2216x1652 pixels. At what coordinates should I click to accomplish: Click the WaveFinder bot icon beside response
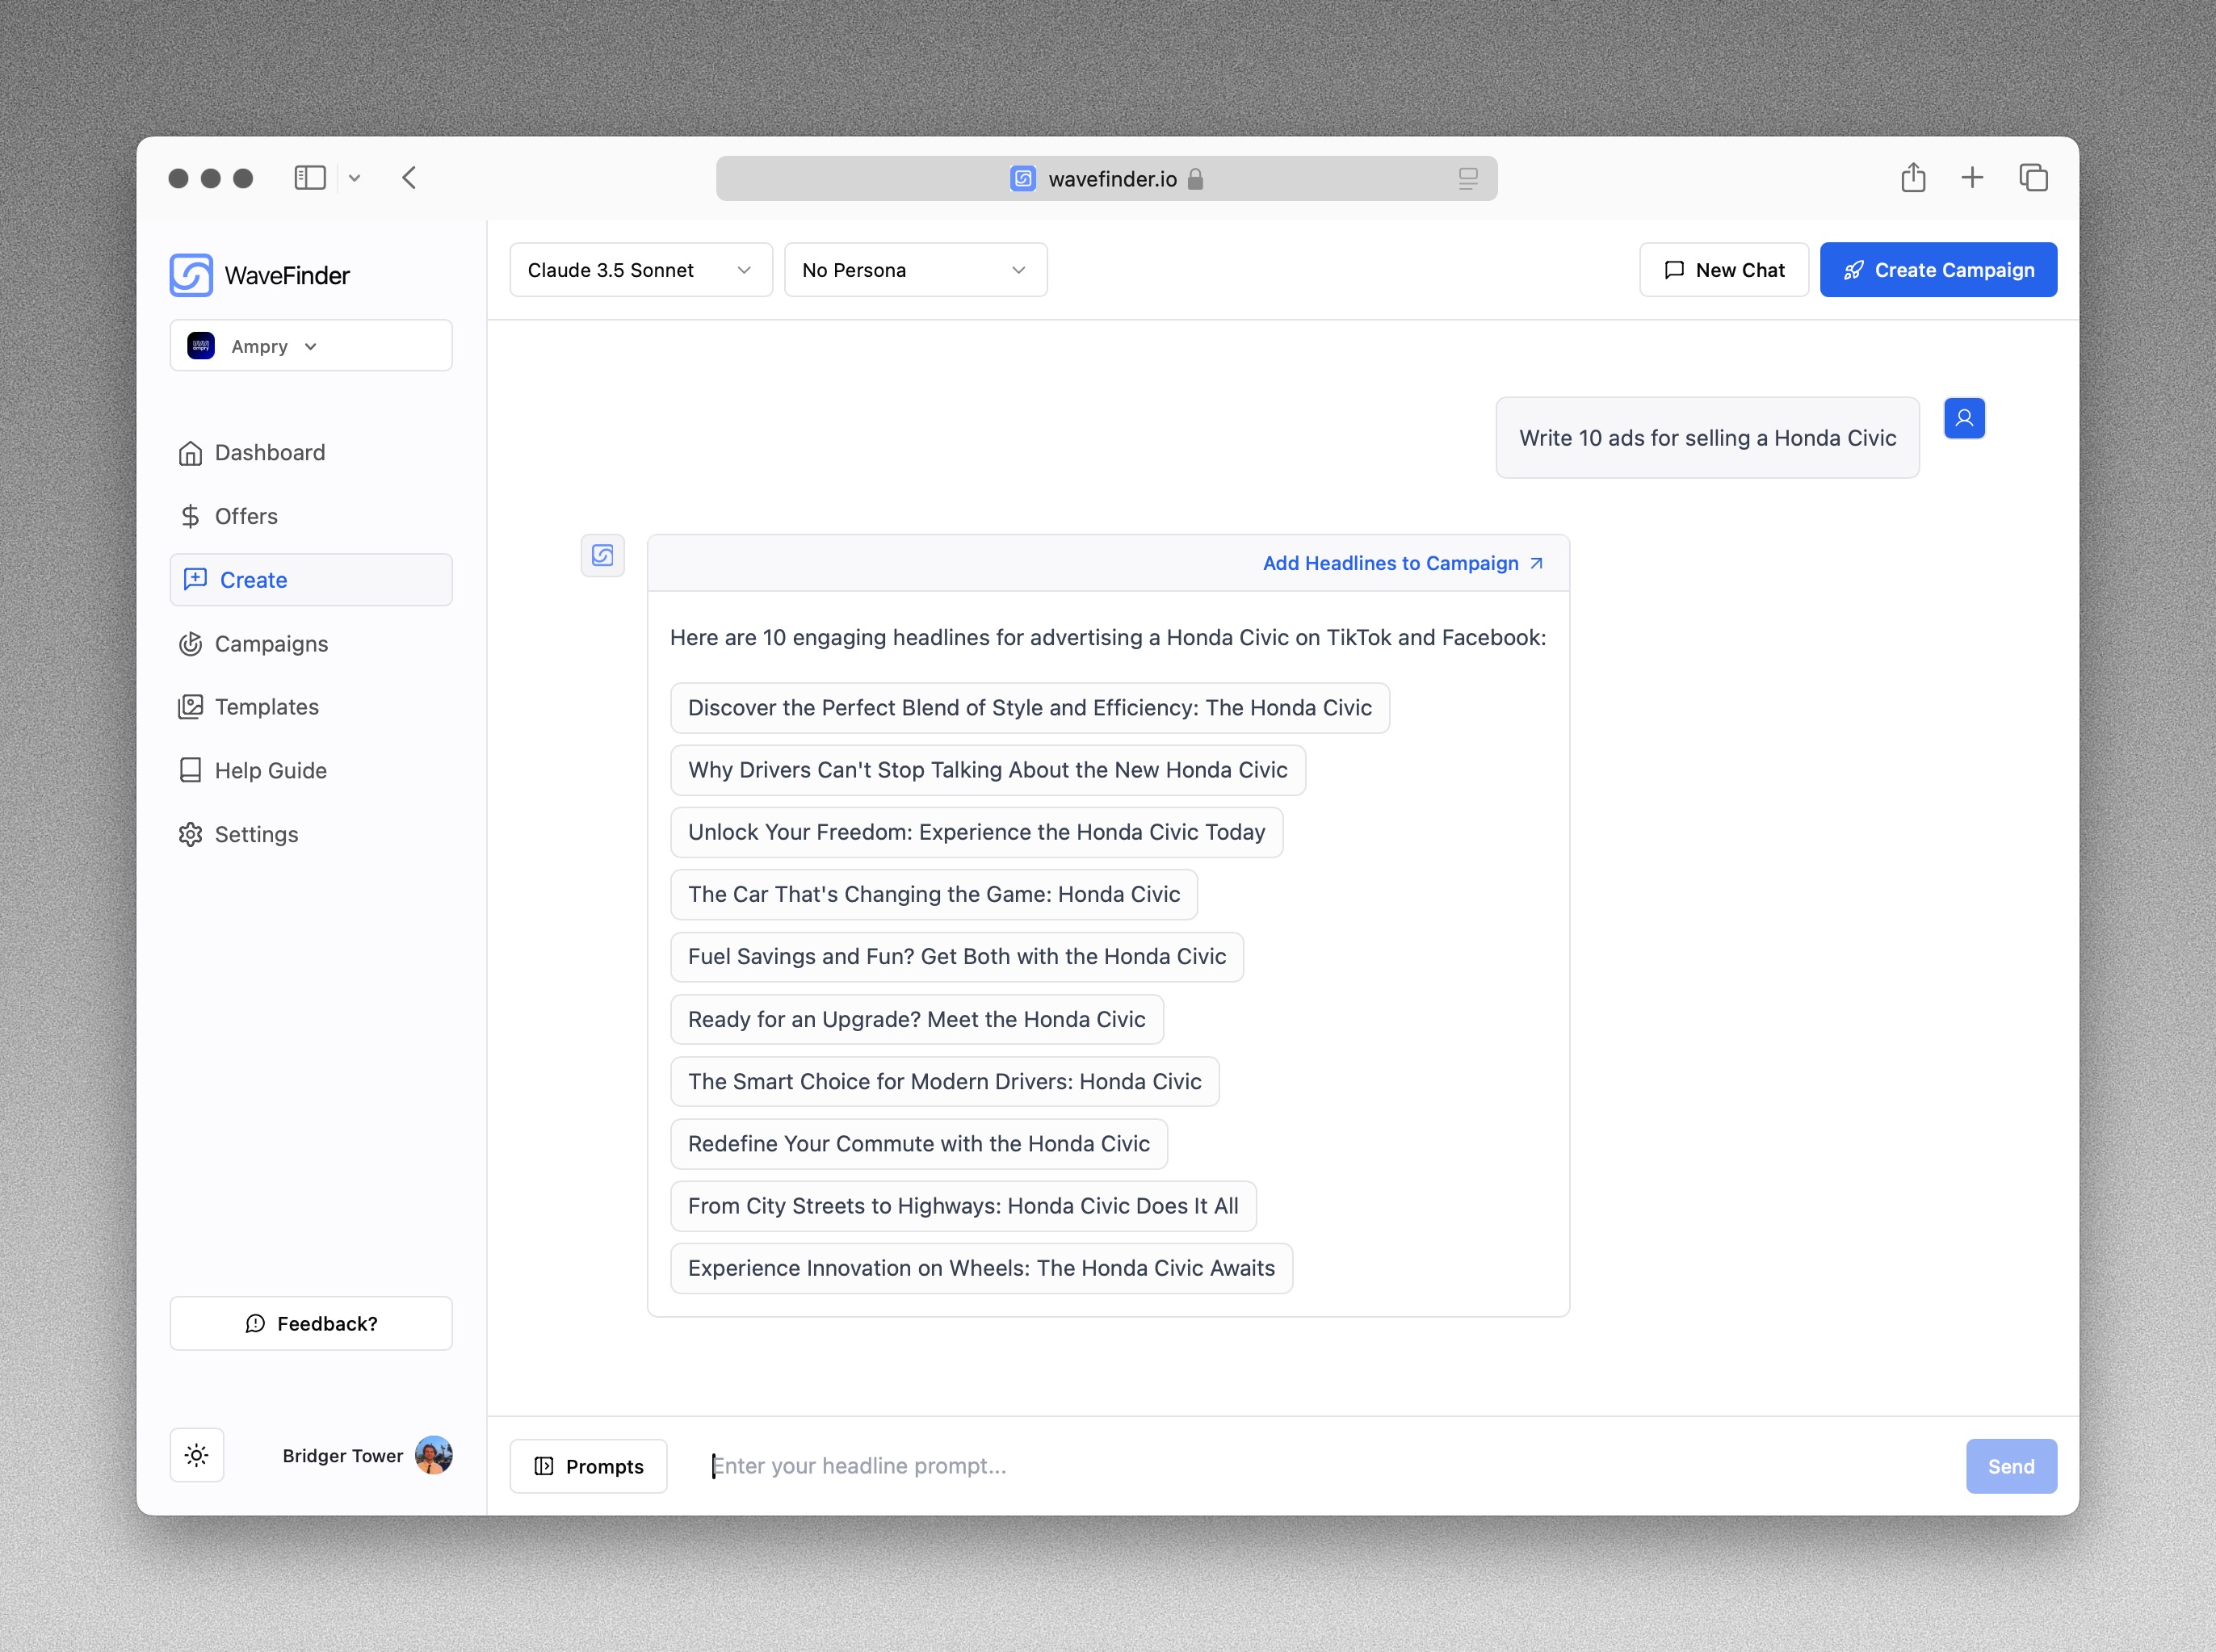tap(603, 555)
